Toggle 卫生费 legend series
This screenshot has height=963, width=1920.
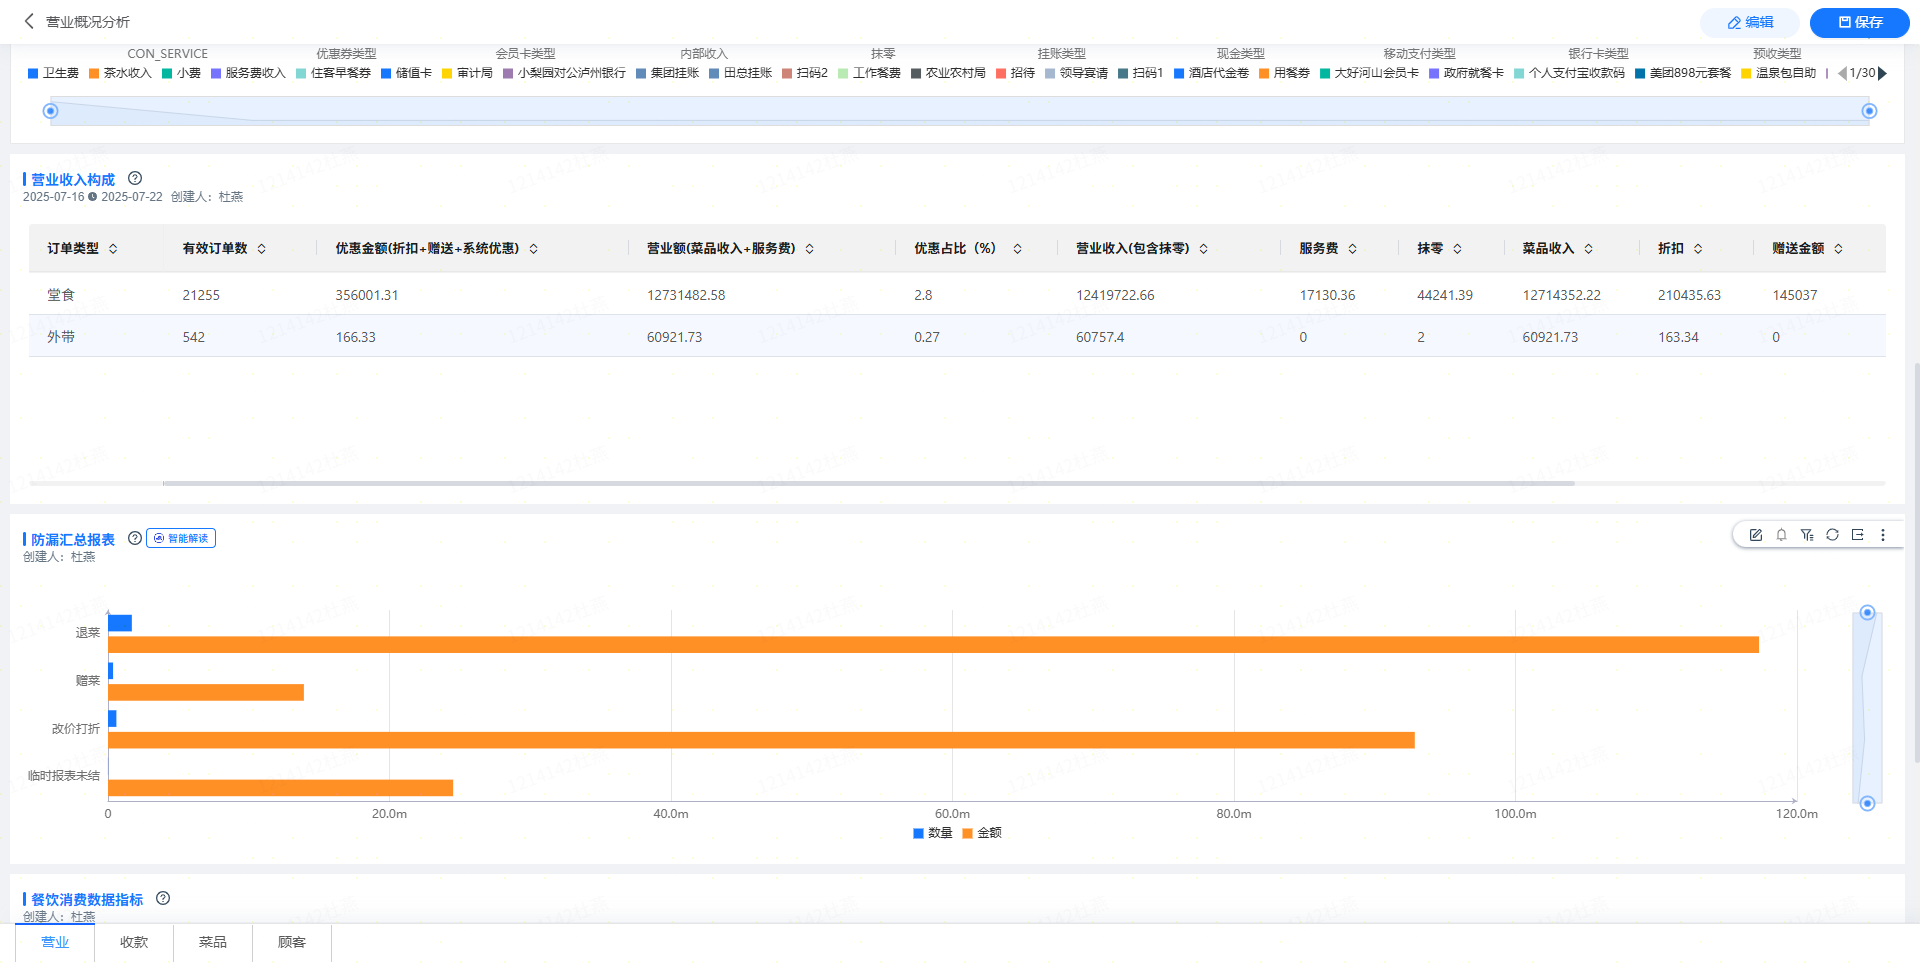point(53,73)
